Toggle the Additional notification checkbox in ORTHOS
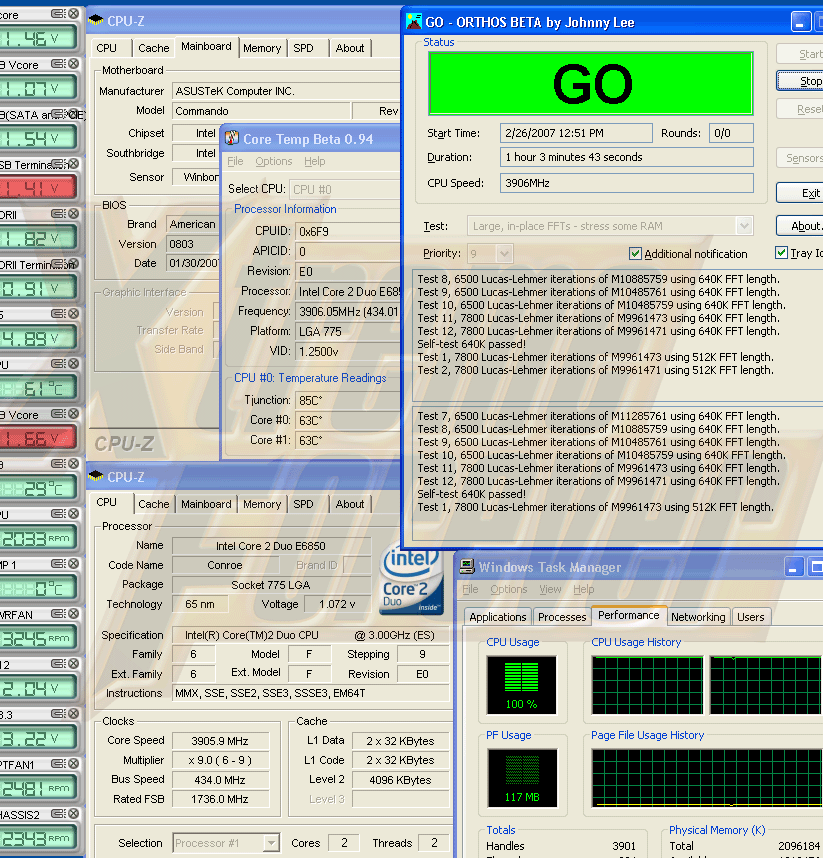The width and height of the screenshot is (823, 858). (x=635, y=253)
